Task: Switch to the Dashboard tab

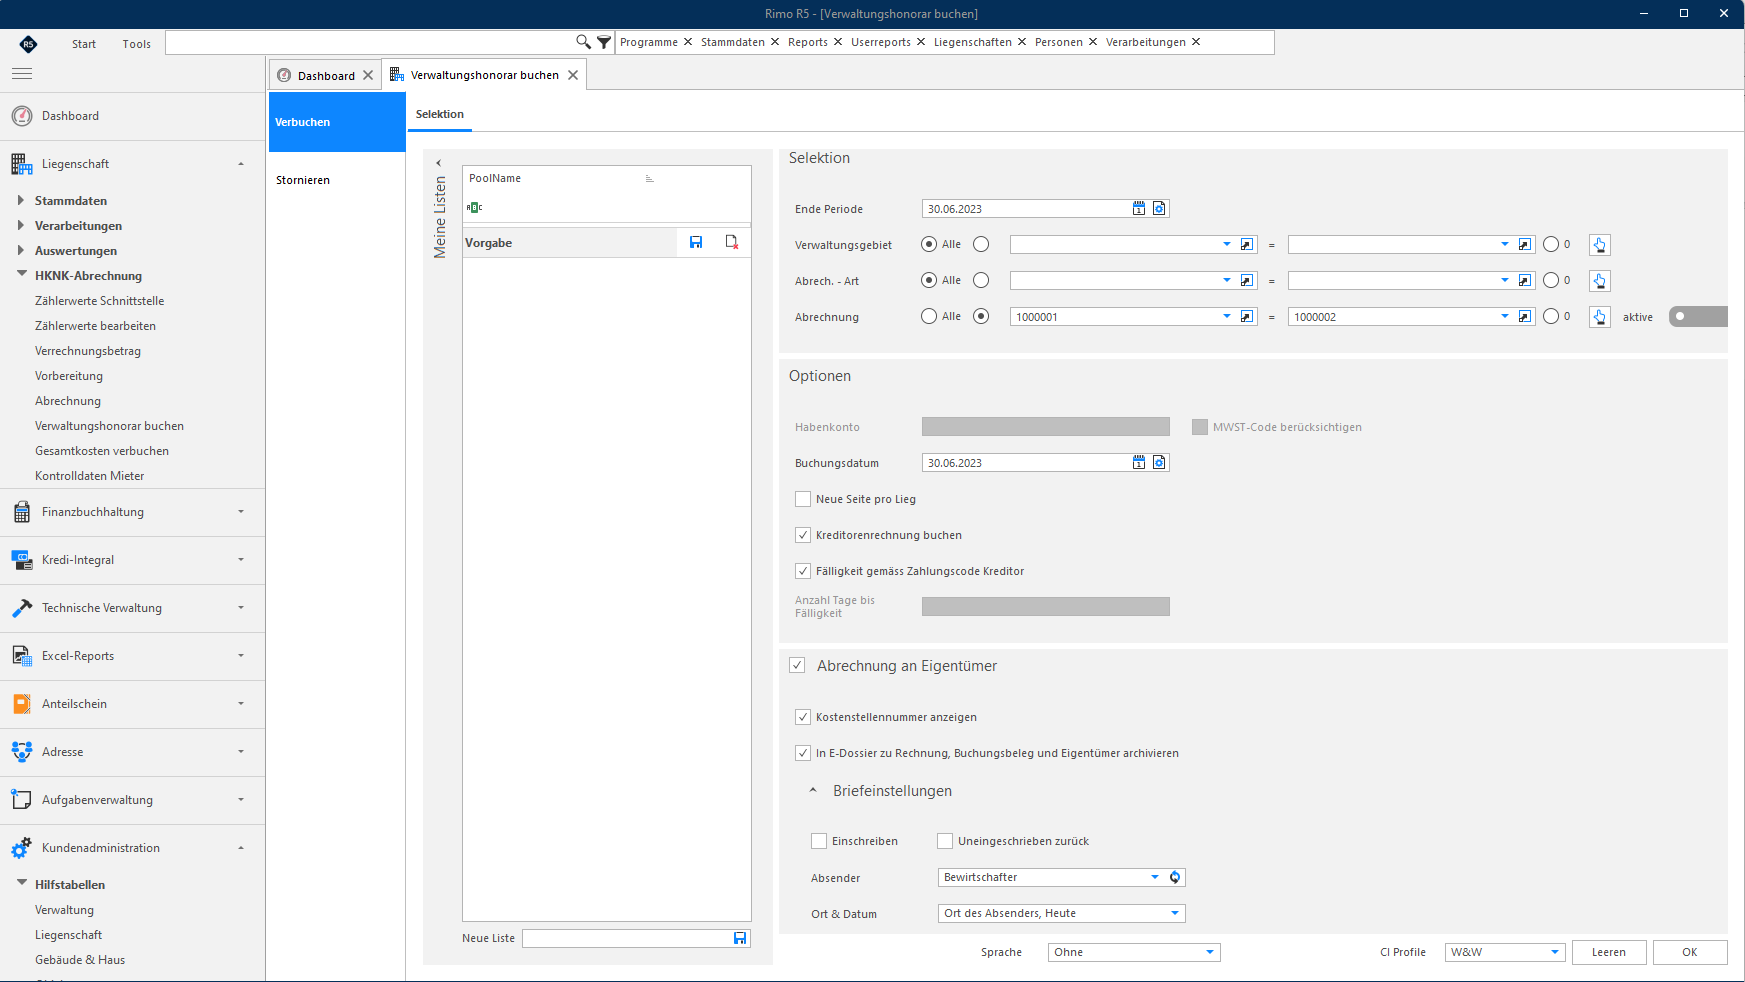Action: 326,75
